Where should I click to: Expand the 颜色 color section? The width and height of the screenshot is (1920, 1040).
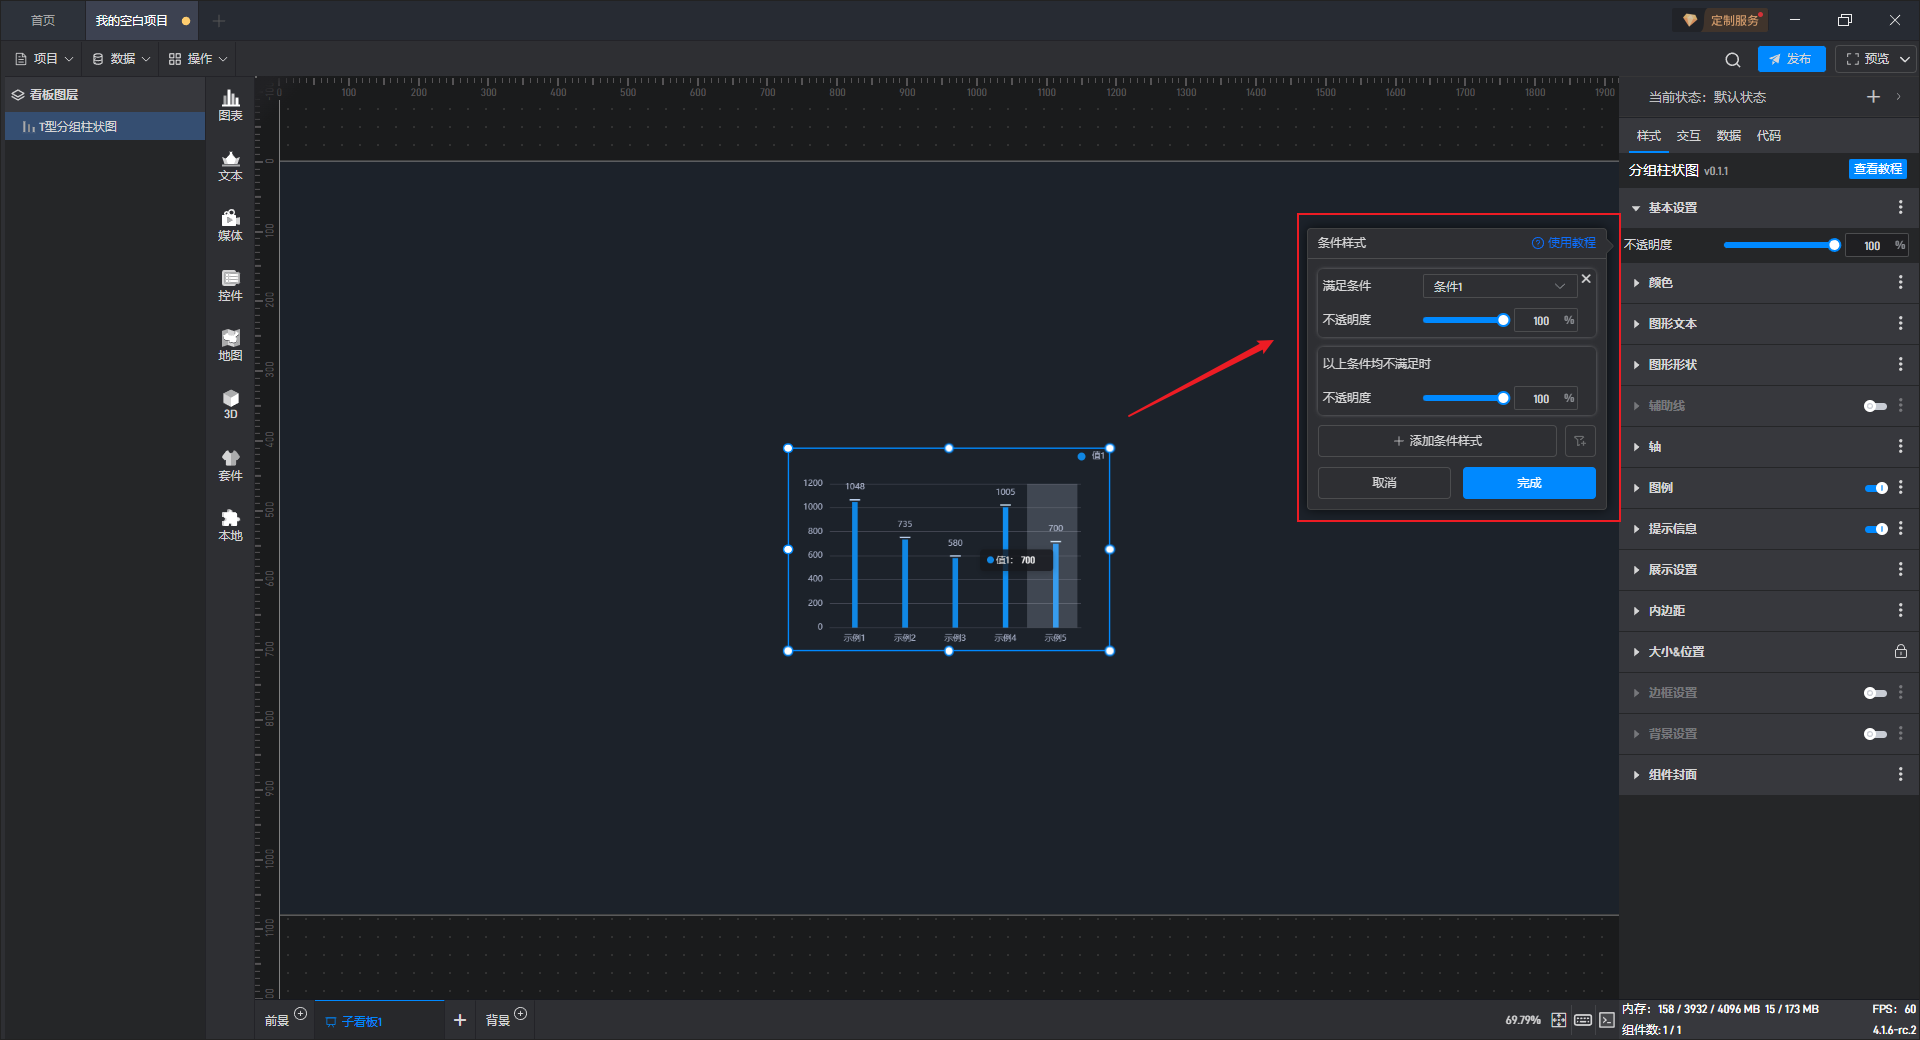click(1660, 283)
